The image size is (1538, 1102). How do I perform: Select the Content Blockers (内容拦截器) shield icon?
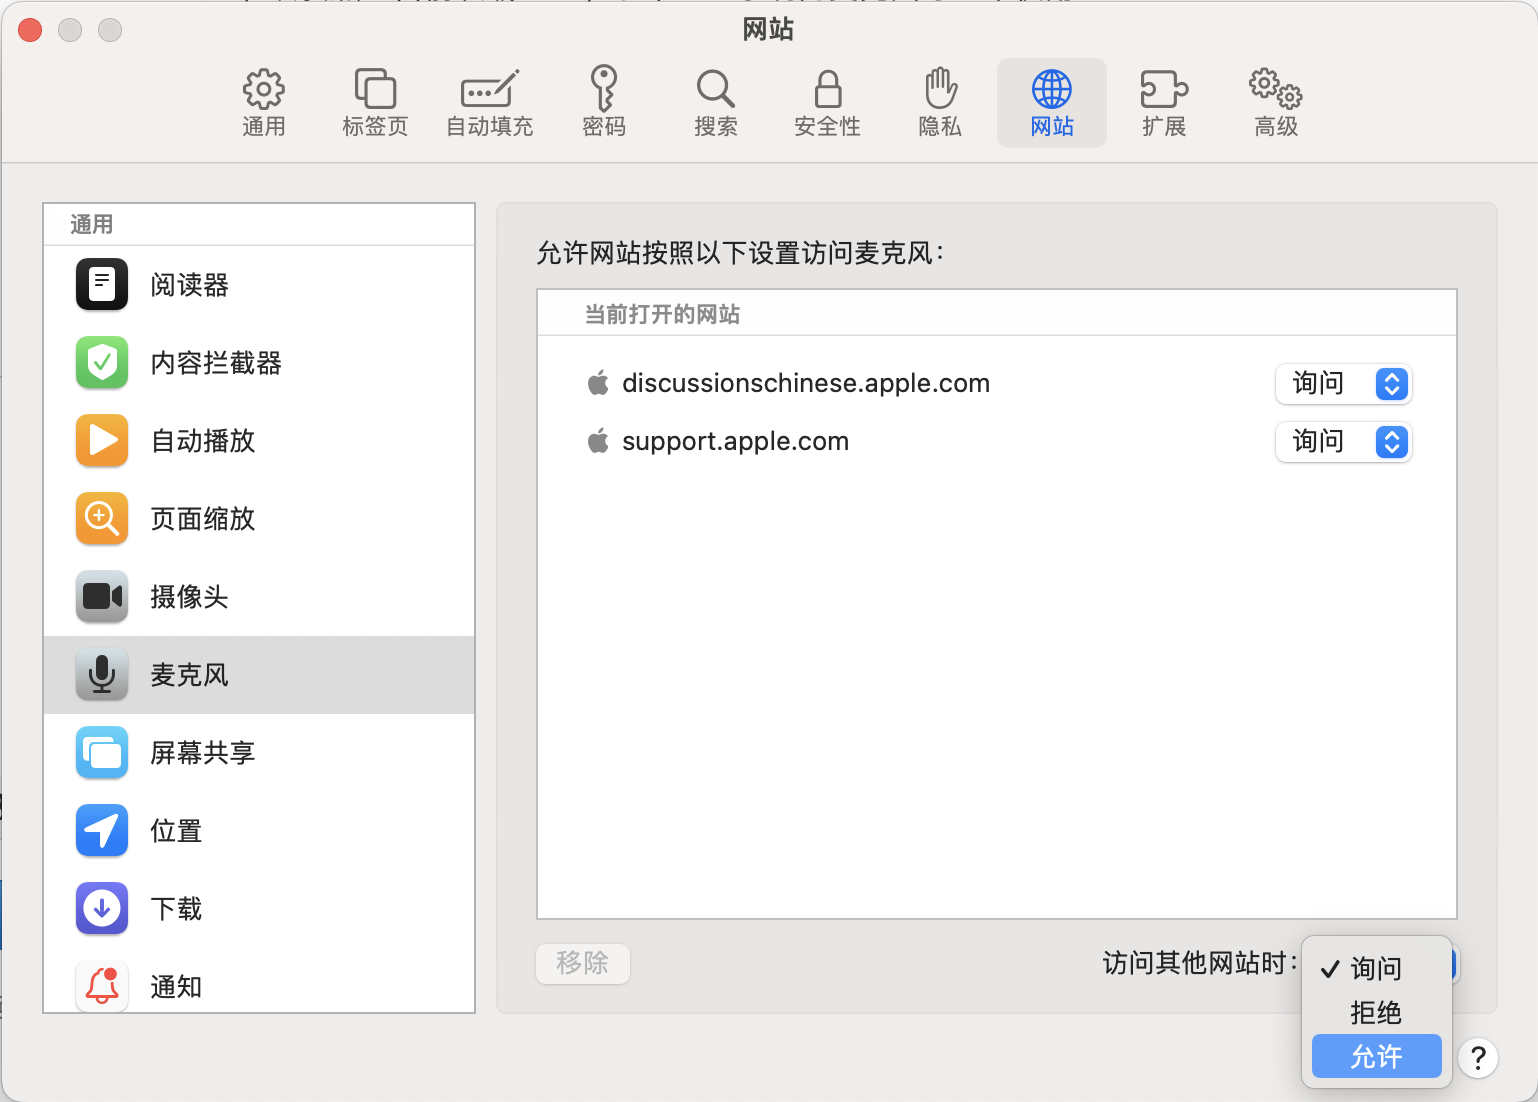(102, 363)
